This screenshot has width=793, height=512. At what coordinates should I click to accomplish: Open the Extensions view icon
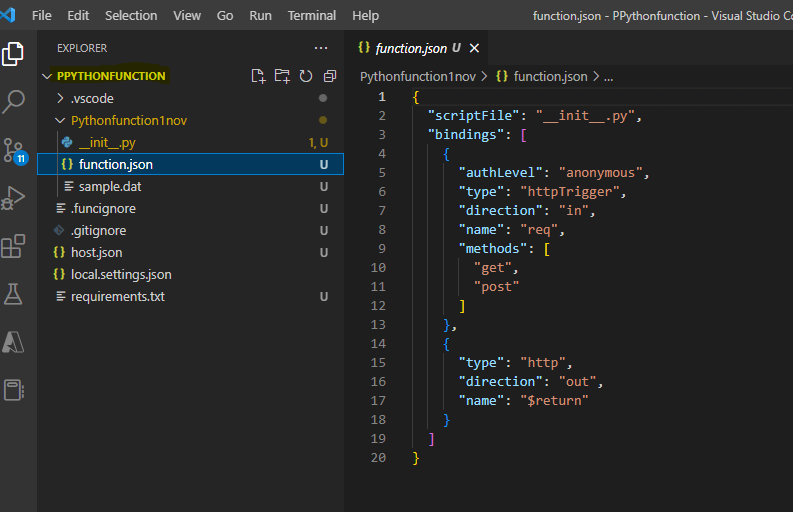pos(15,246)
